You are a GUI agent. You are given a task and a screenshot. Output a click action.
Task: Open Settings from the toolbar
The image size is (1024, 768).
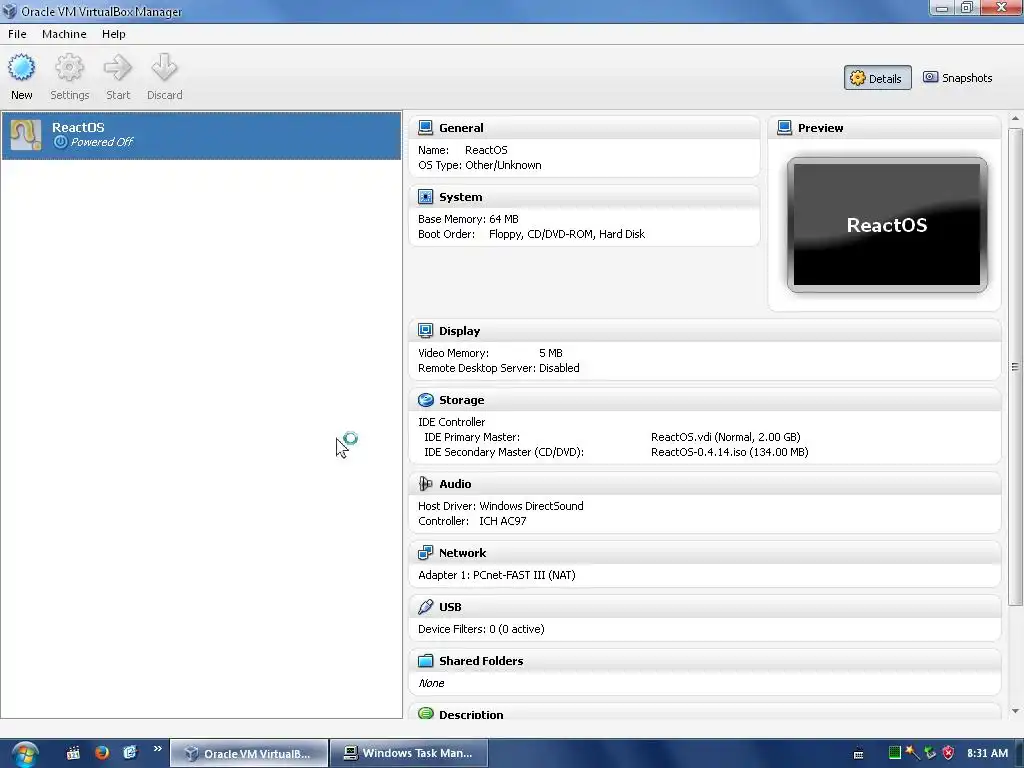[69, 77]
